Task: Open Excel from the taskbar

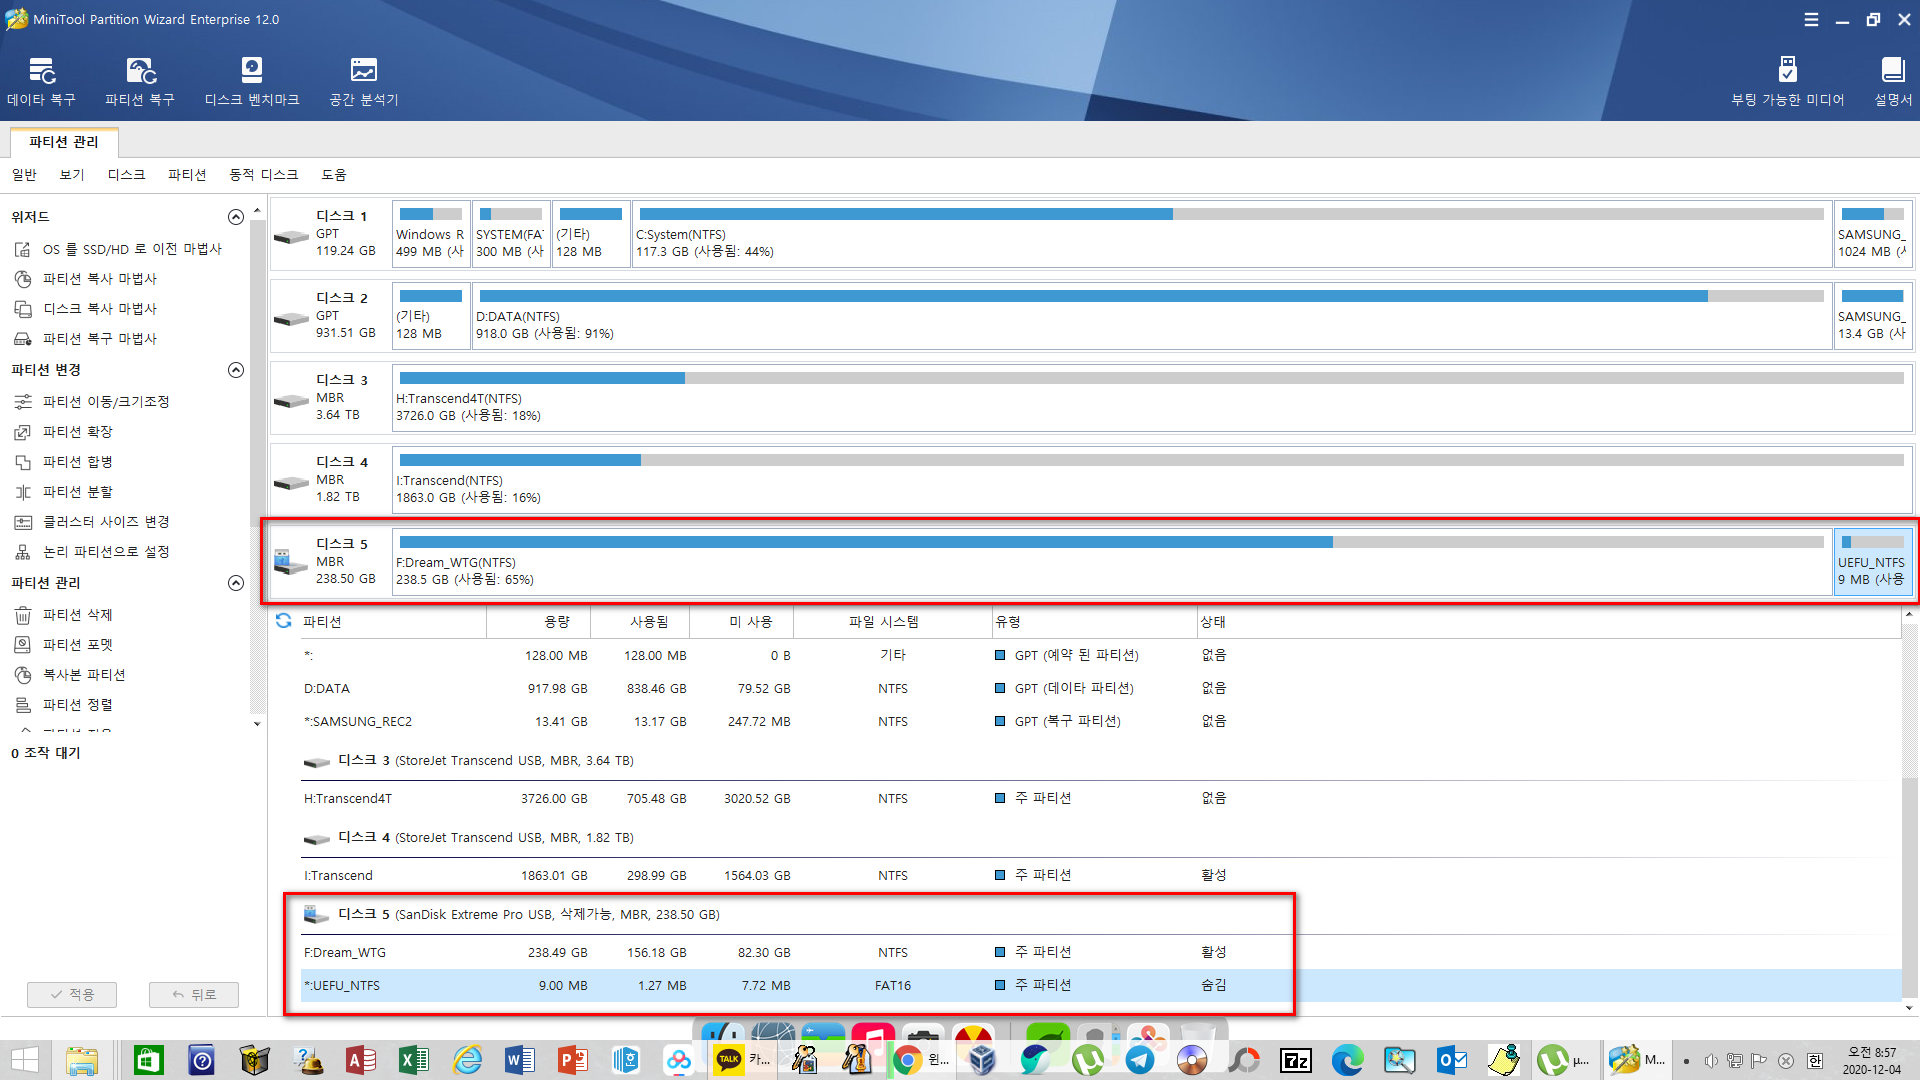Action: (x=413, y=1060)
